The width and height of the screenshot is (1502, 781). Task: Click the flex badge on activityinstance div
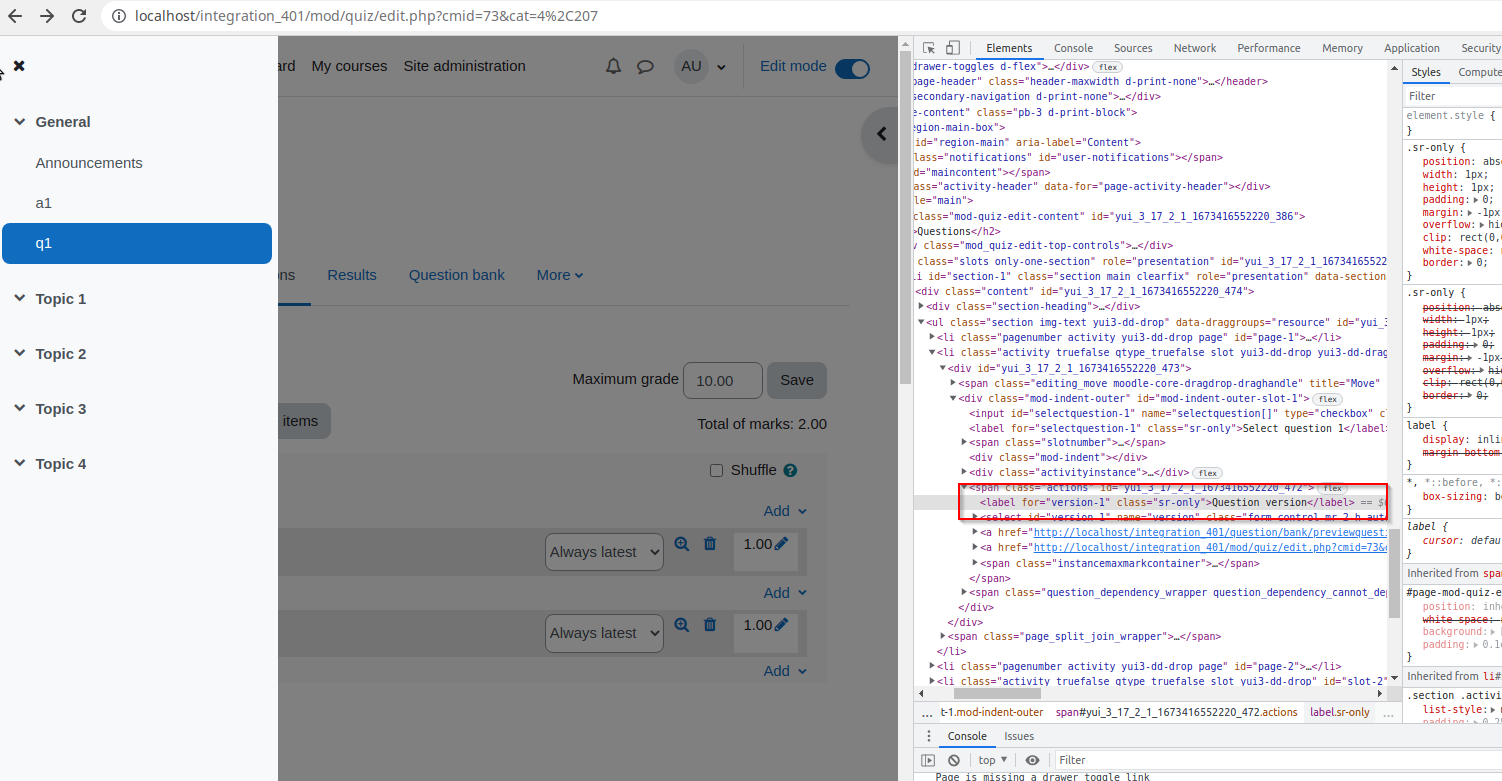pyautogui.click(x=1208, y=472)
